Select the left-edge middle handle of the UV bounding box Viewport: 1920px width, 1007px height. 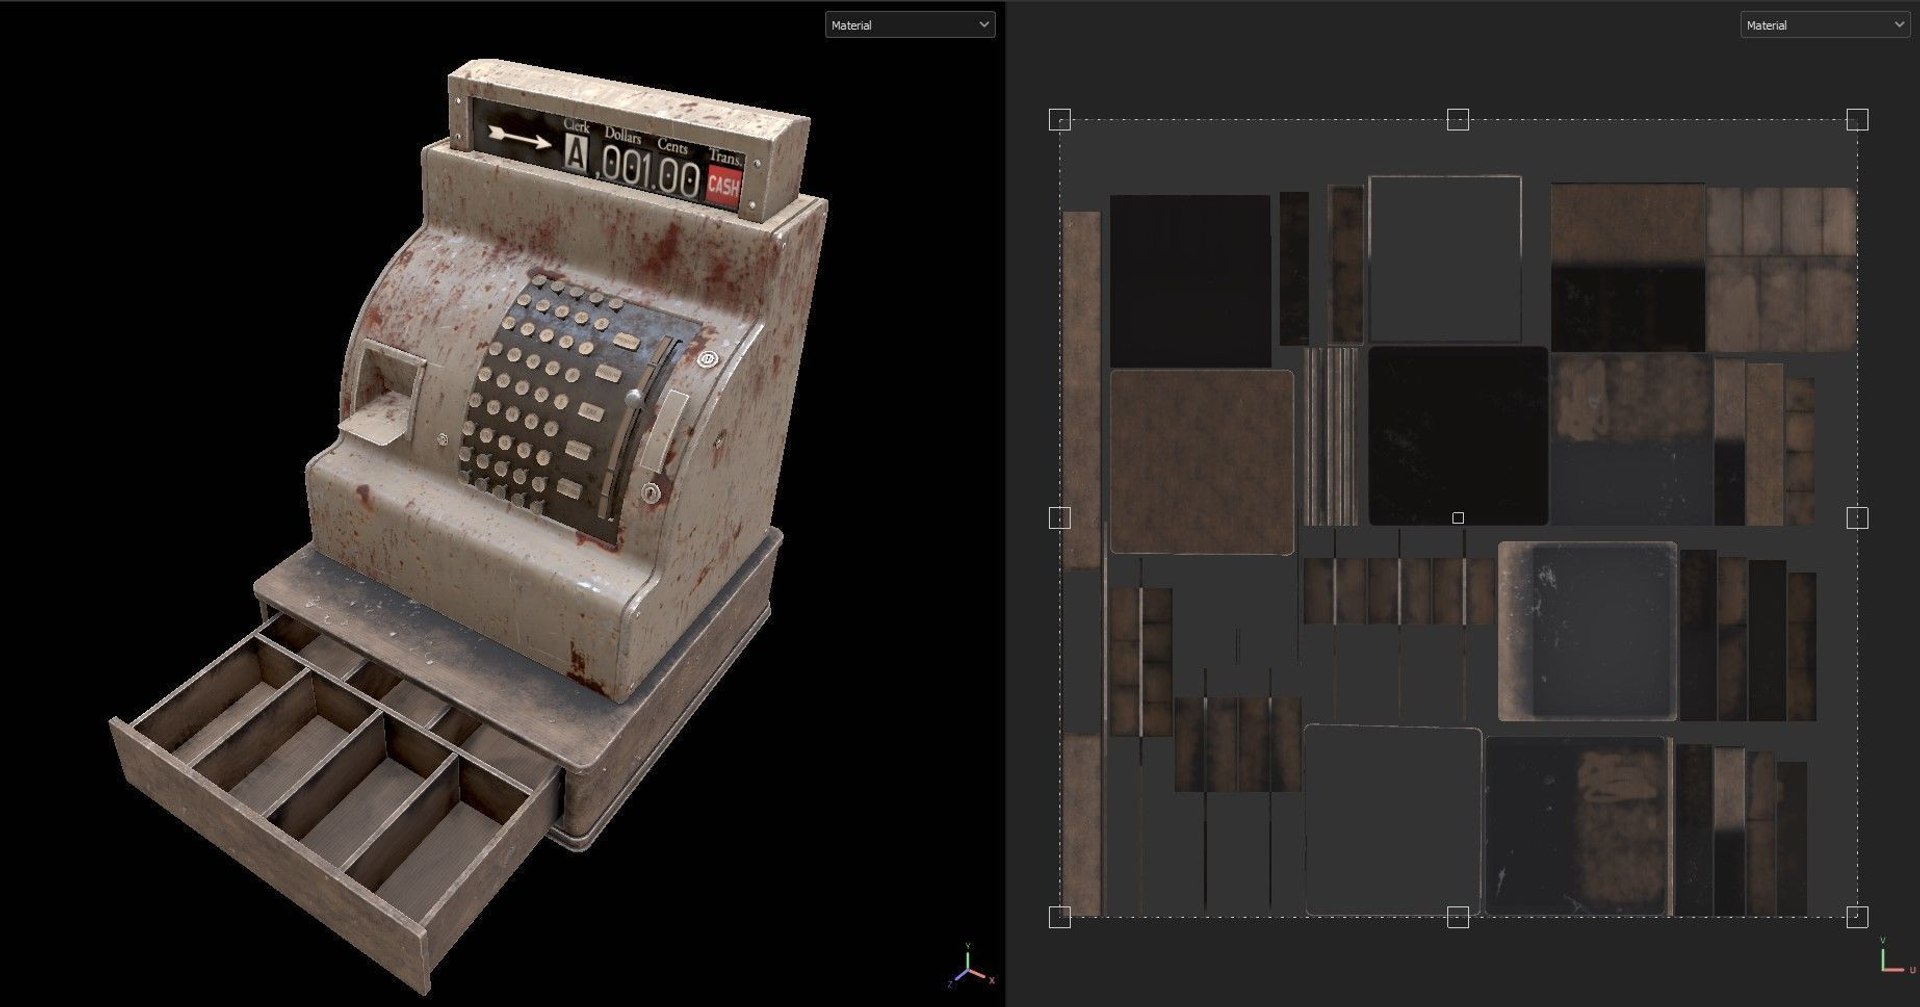click(1060, 518)
